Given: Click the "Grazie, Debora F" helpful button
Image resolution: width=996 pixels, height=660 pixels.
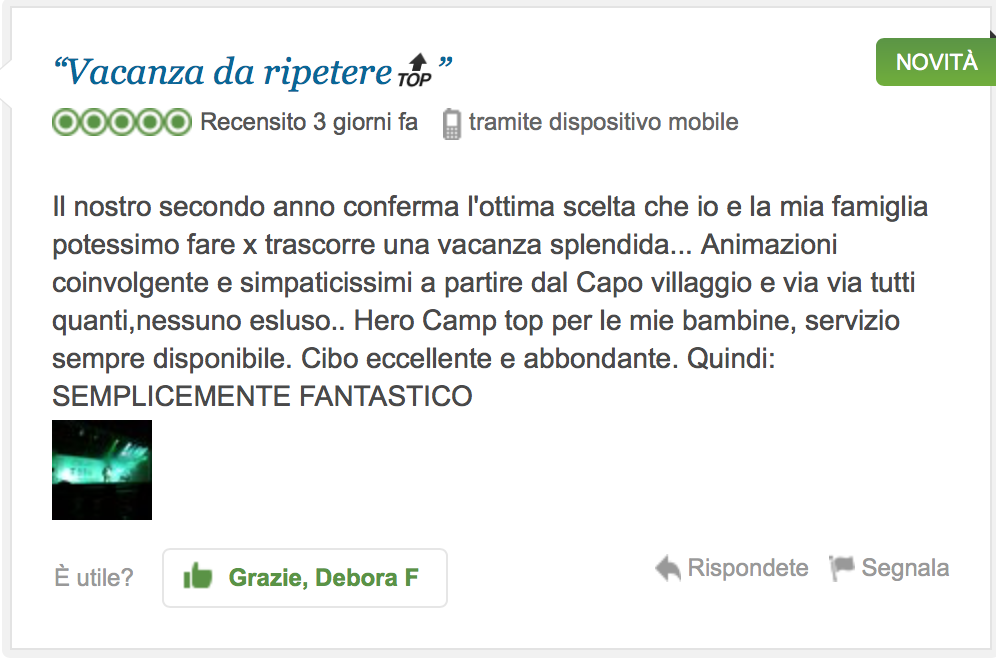Looking at the screenshot, I should click(305, 578).
